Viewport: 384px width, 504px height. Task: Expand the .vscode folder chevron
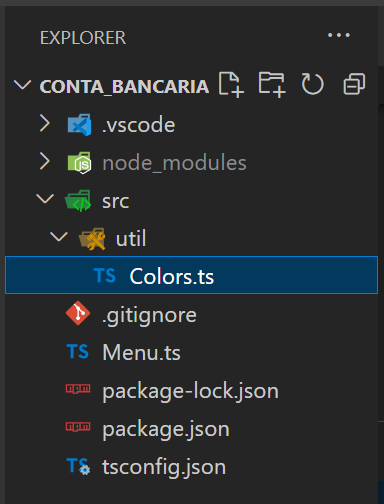[x=45, y=123]
